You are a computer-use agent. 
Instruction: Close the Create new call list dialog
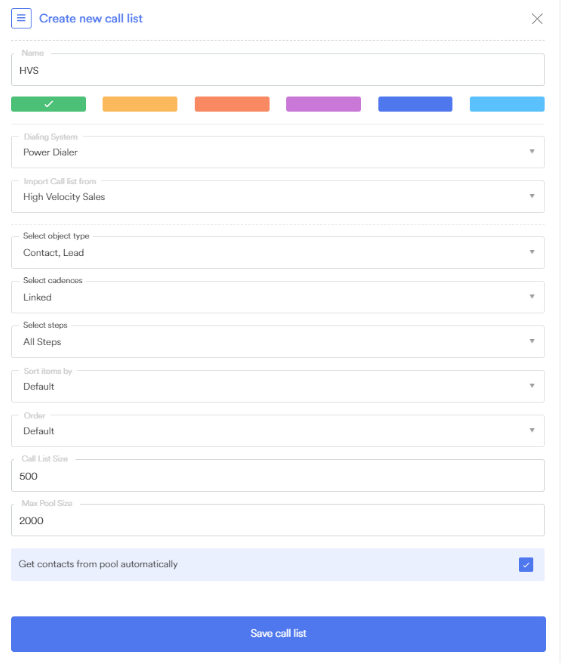537,19
